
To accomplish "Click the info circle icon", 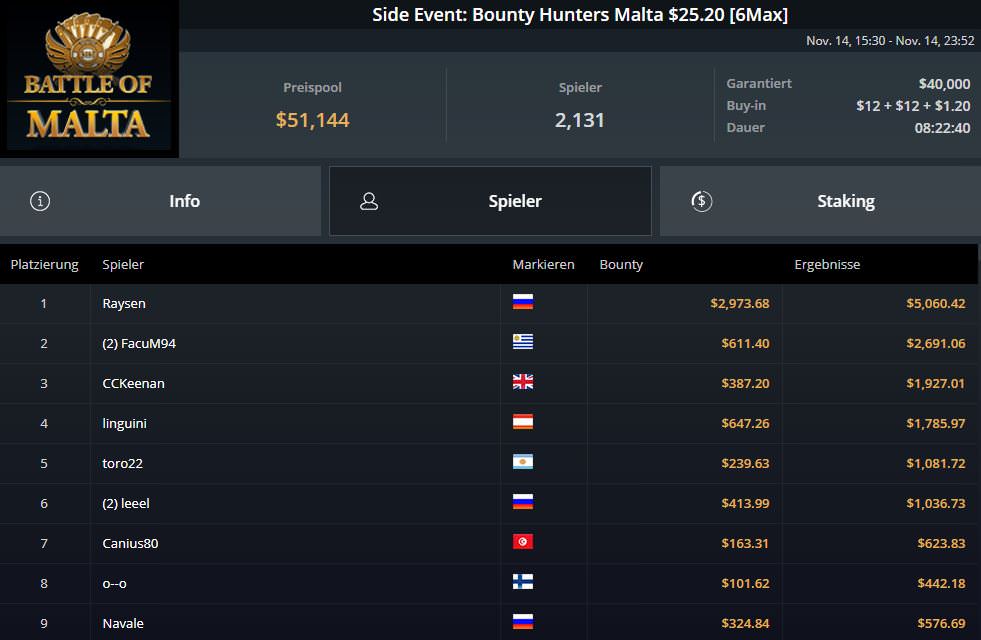I will pyautogui.click(x=40, y=201).
